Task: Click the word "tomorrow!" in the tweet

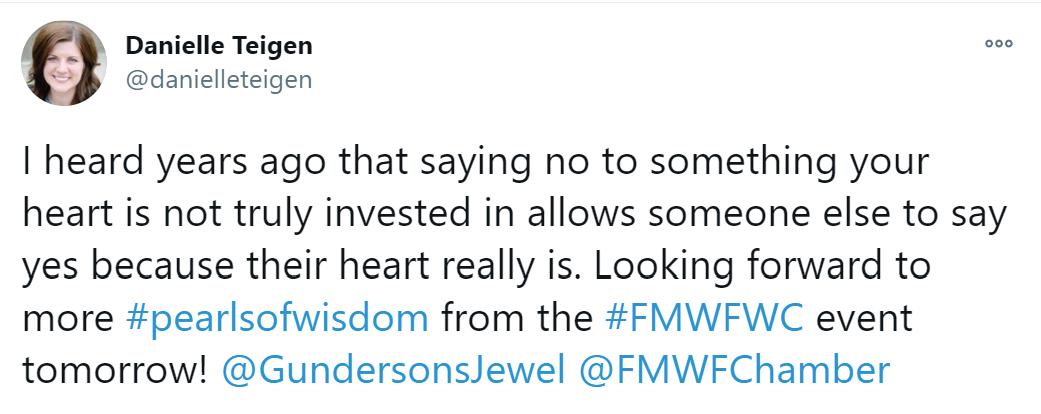Action: (115, 371)
